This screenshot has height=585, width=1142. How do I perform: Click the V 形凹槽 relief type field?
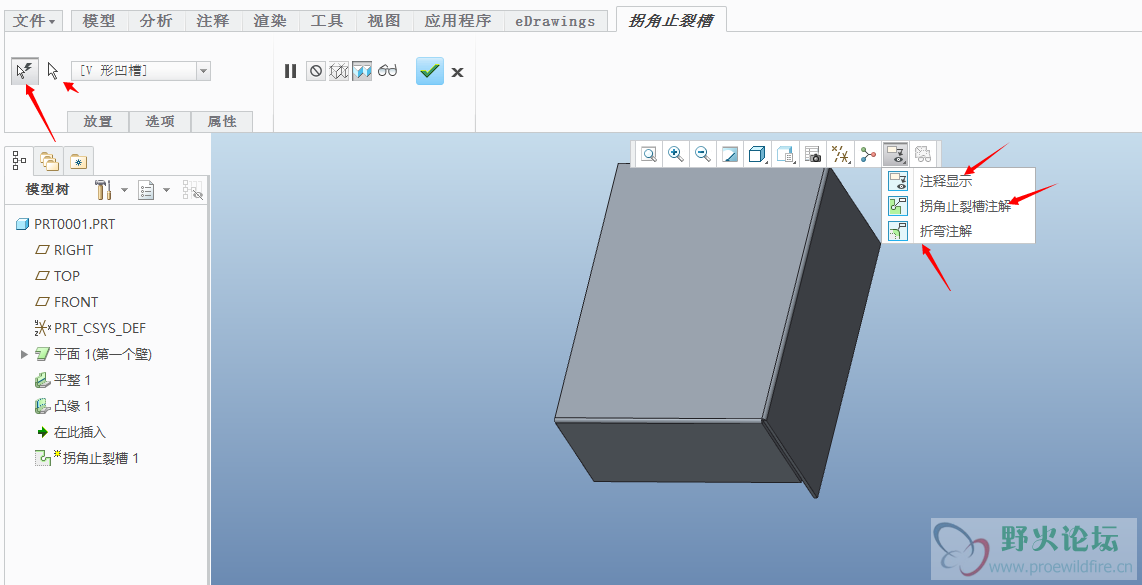tap(134, 71)
